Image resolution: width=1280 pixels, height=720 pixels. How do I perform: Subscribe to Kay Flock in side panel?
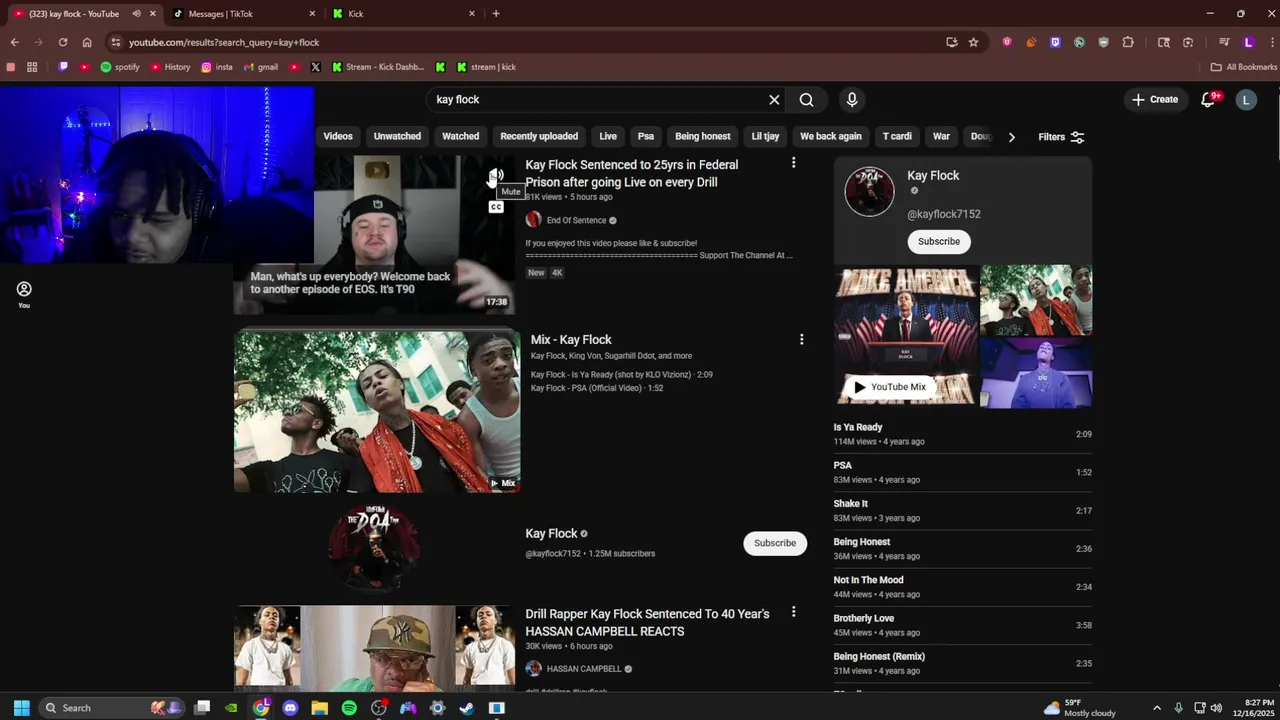(x=939, y=242)
